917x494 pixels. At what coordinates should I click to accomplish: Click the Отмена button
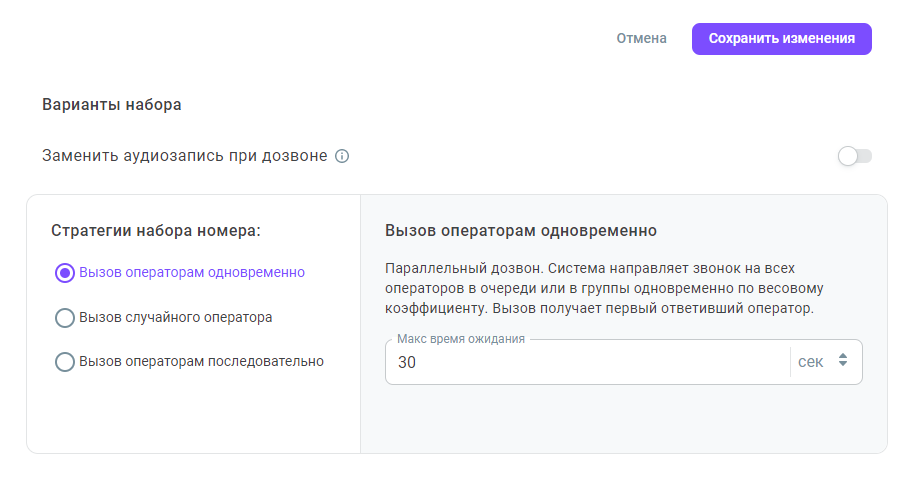[x=642, y=39]
